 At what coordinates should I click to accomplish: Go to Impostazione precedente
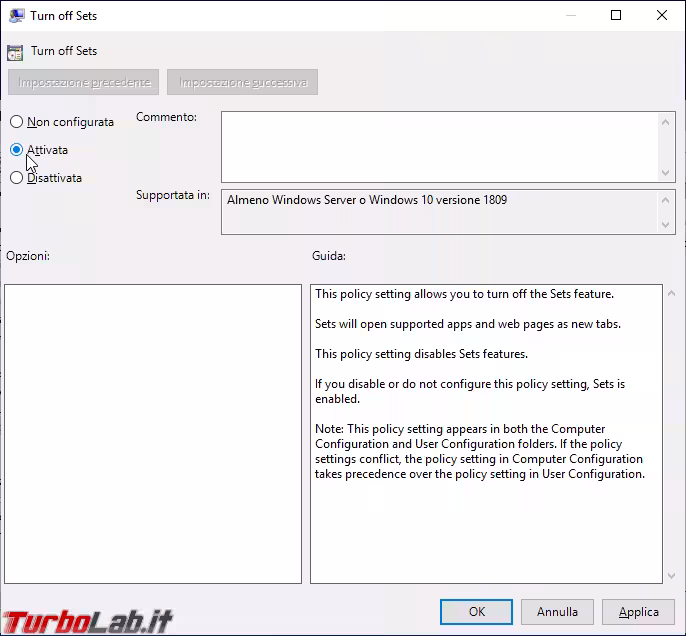tap(84, 82)
